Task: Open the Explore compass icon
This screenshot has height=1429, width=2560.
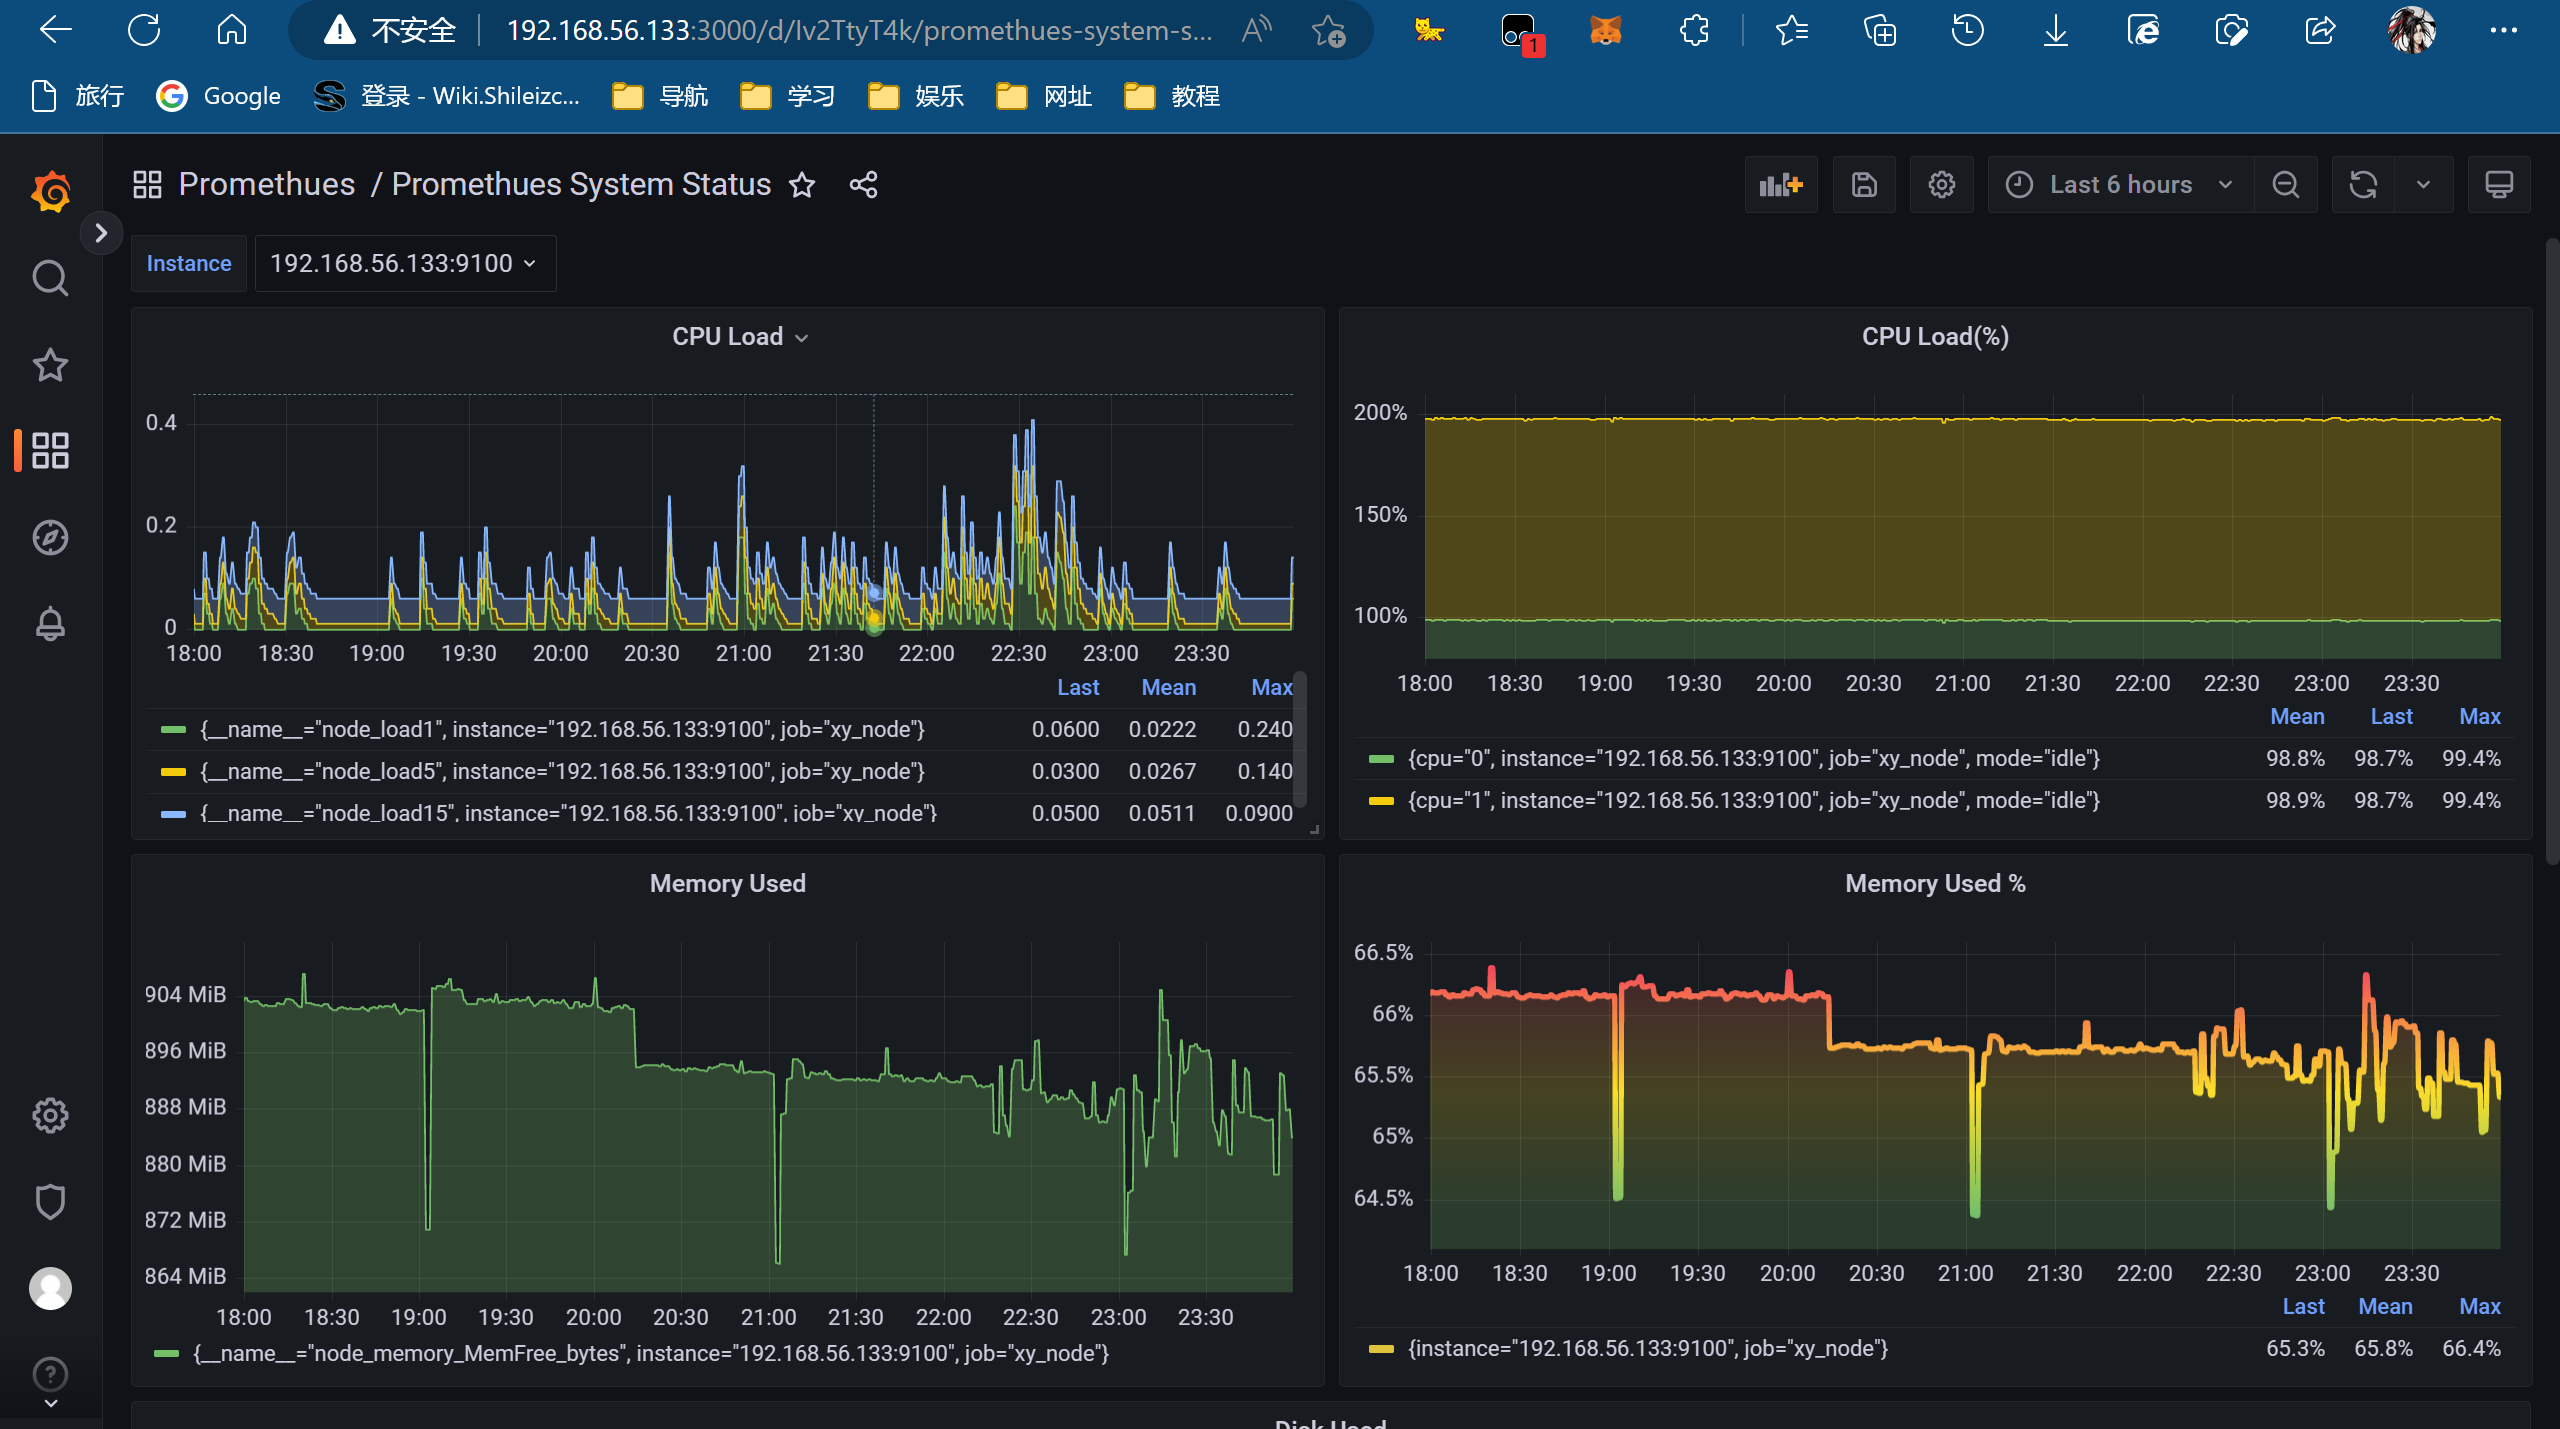Action: click(x=50, y=538)
